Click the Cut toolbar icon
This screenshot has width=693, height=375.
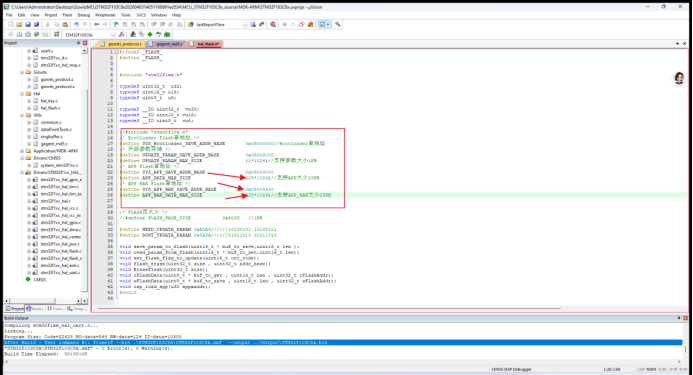[x=48, y=24]
